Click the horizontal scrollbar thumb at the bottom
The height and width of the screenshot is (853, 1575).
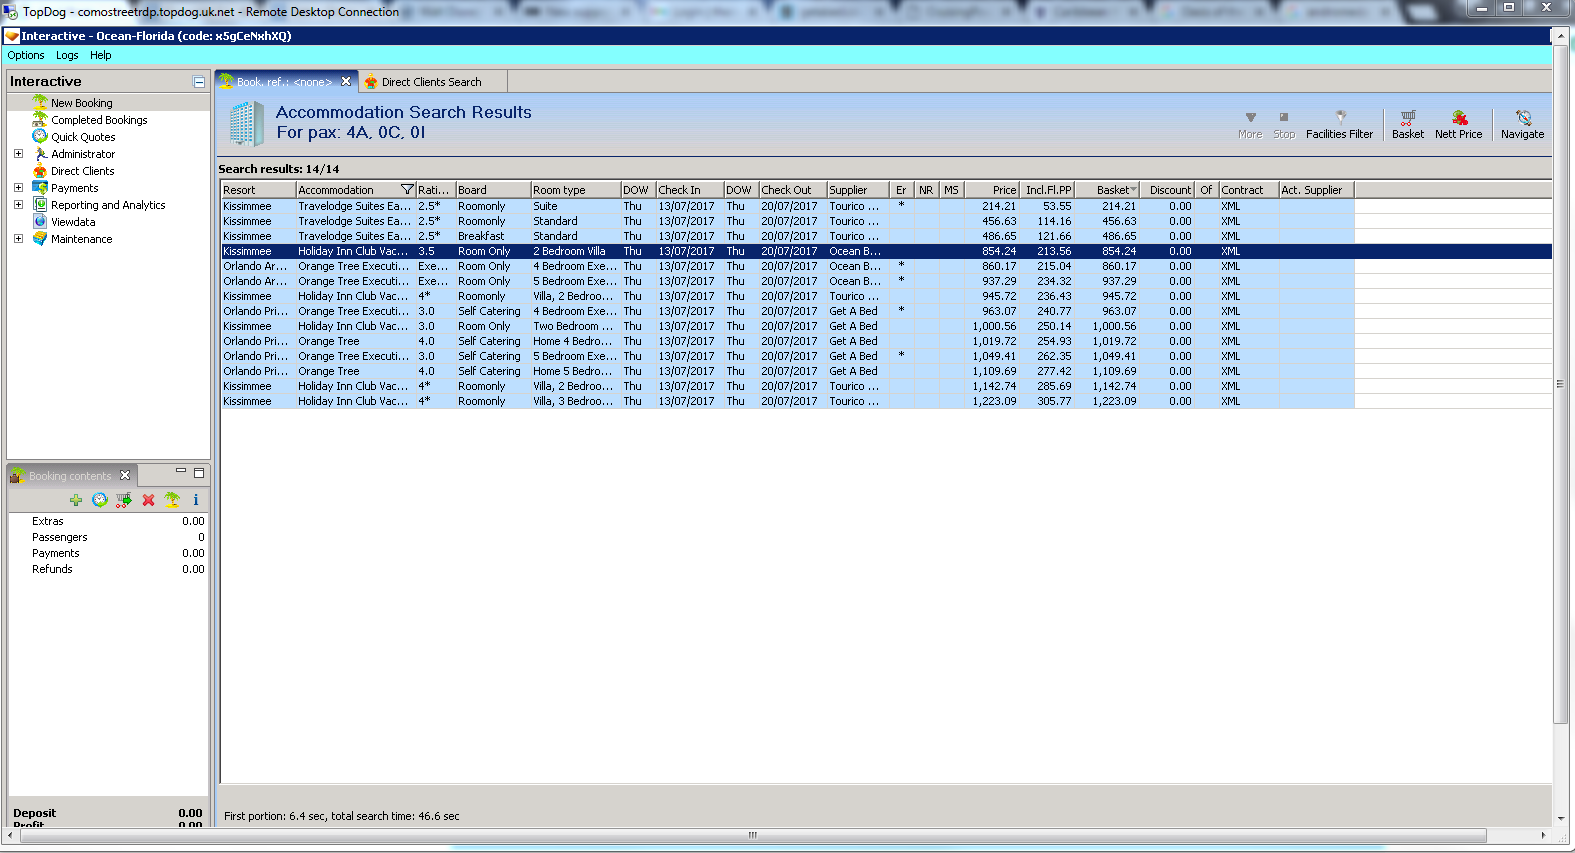tap(753, 835)
